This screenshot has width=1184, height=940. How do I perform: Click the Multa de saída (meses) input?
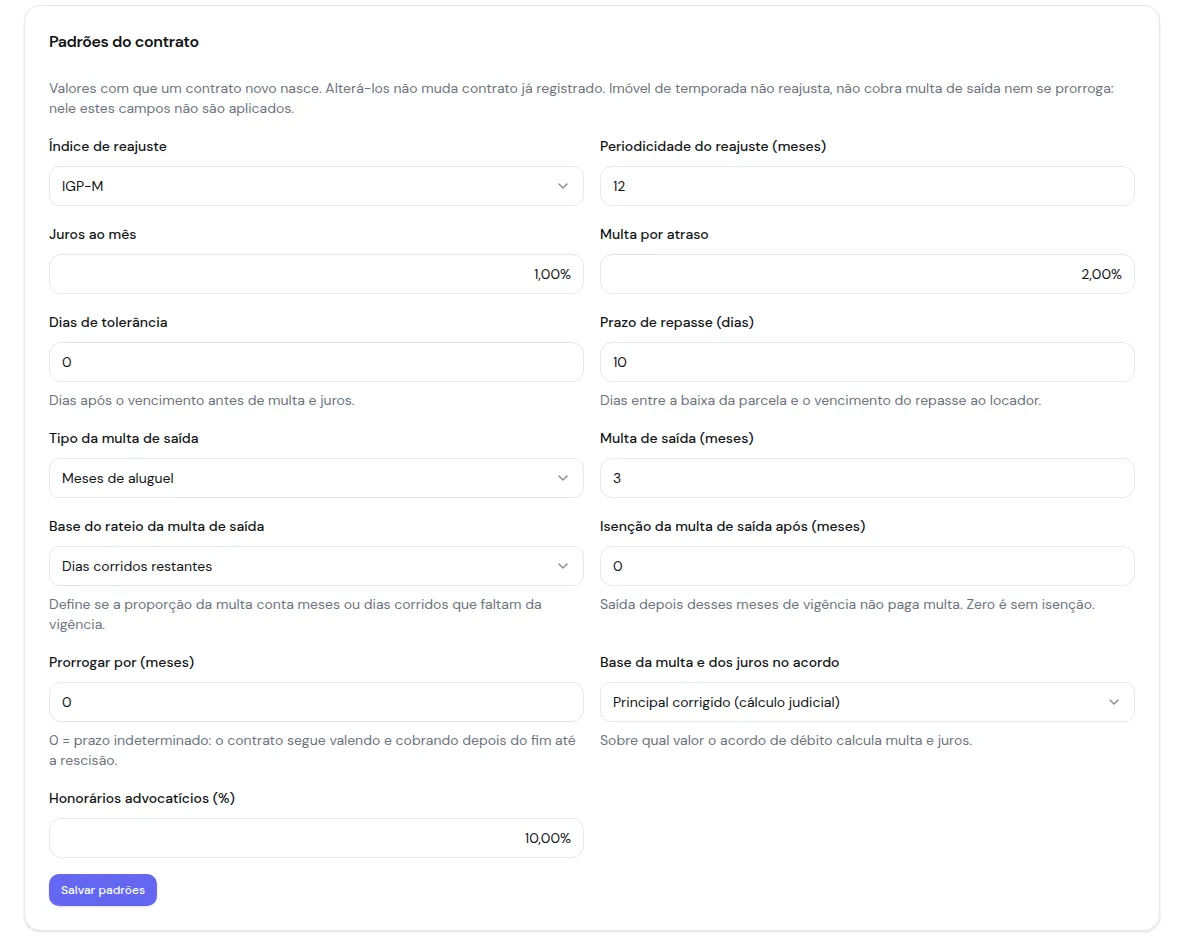point(867,478)
